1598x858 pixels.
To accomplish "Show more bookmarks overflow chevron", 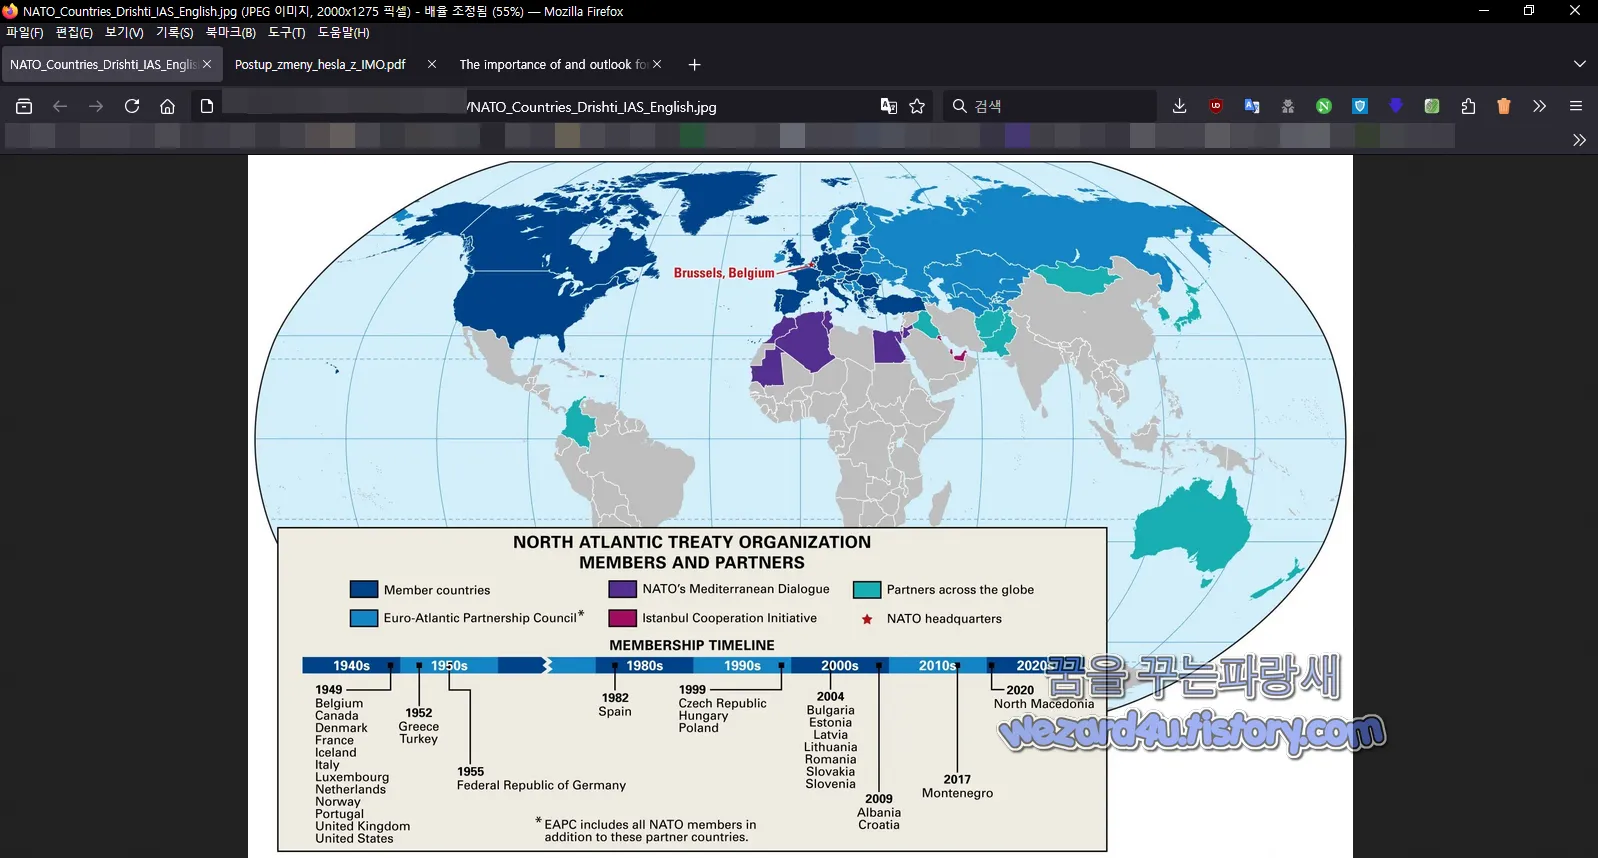I will (1579, 140).
